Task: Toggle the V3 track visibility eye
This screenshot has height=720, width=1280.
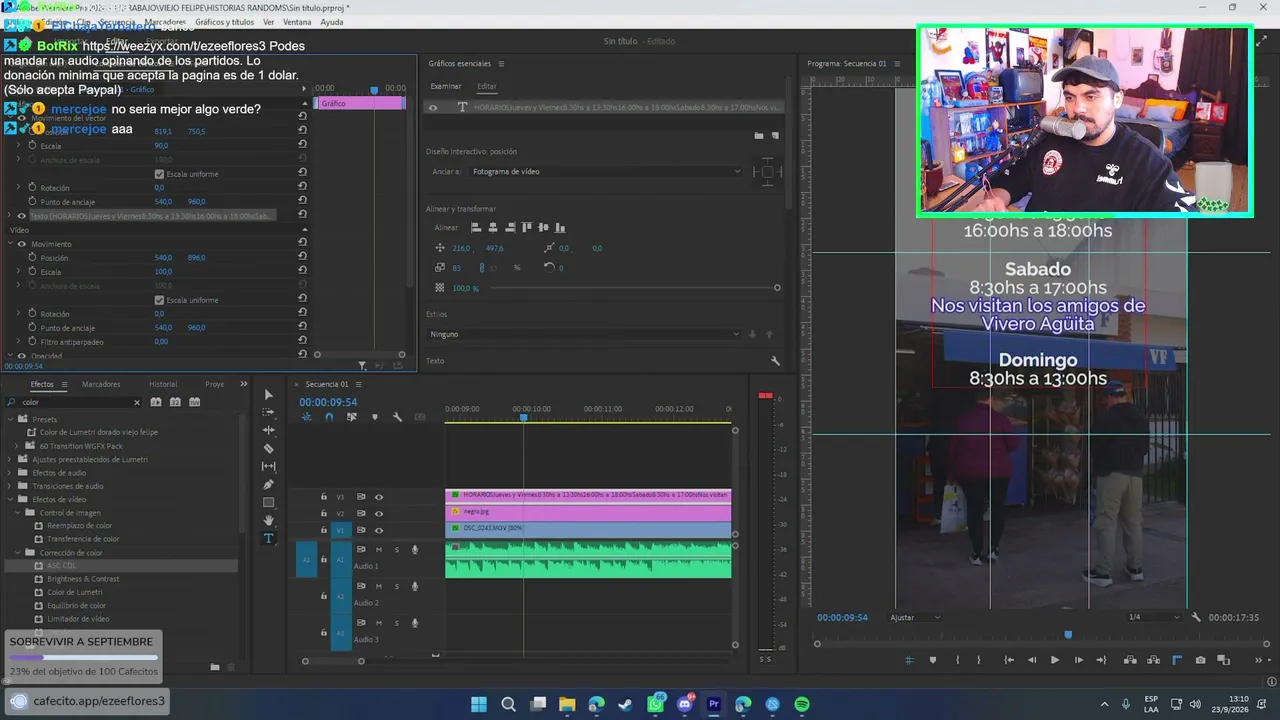Action: click(x=379, y=497)
